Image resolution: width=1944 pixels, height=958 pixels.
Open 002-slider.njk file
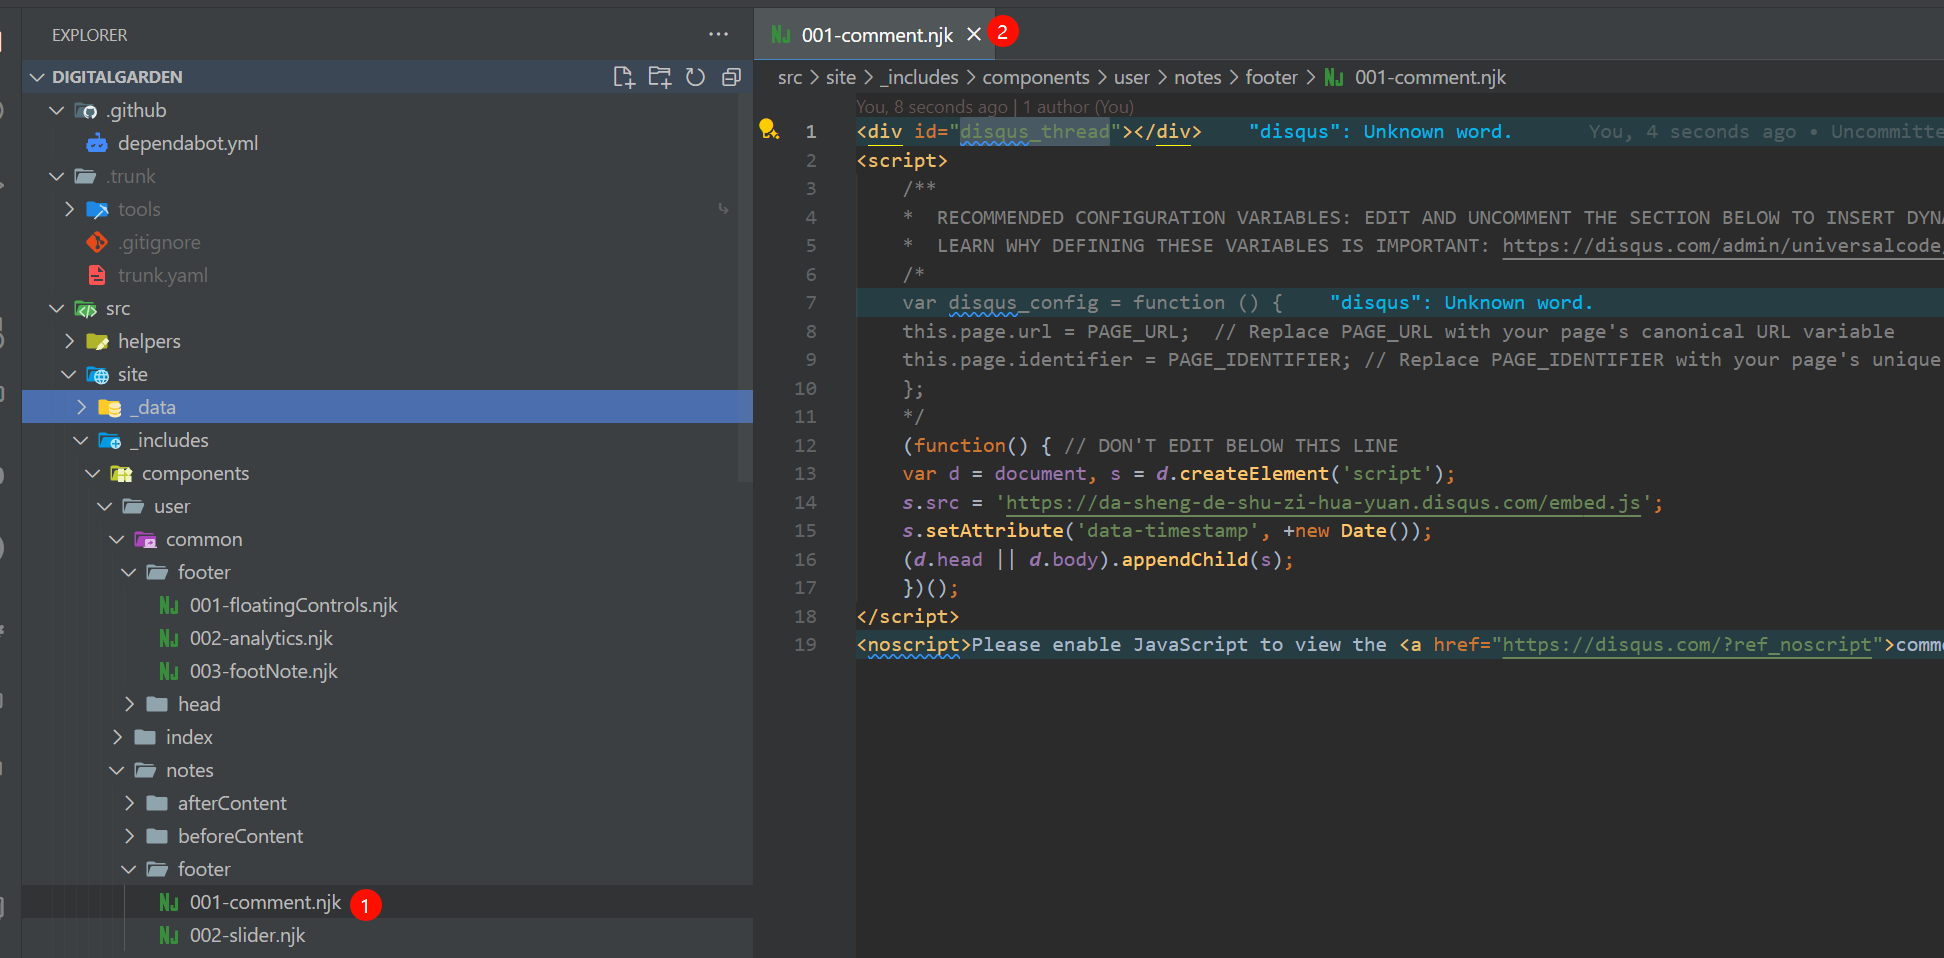tap(247, 935)
